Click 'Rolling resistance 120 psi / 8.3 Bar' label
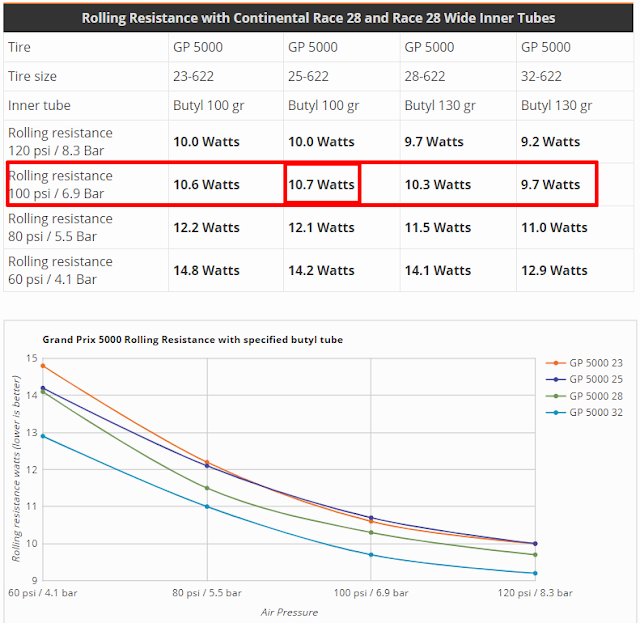This screenshot has width=640, height=623. click(x=60, y=142)
